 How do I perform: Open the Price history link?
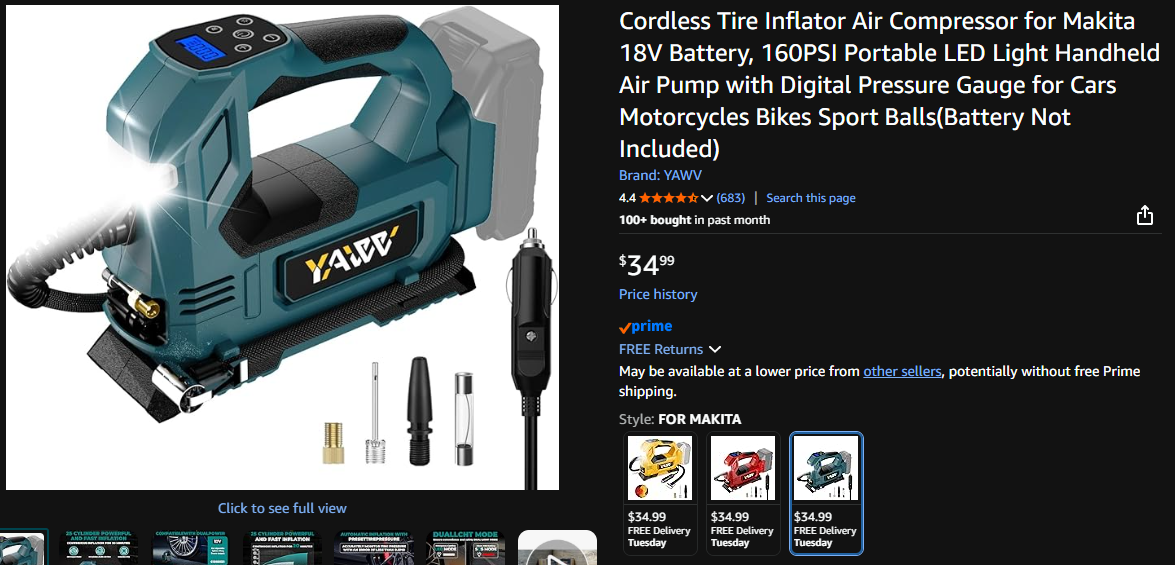[658, 294]
